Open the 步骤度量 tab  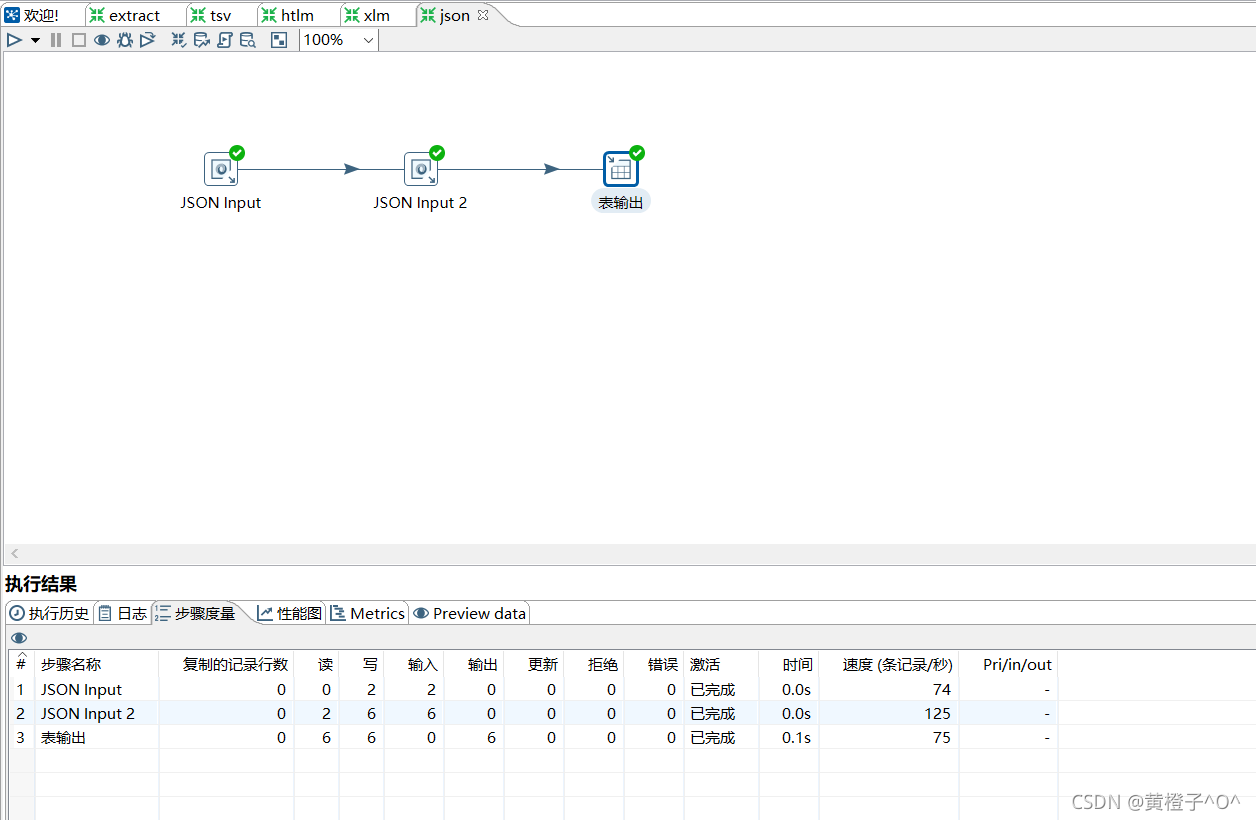(195, 613)
